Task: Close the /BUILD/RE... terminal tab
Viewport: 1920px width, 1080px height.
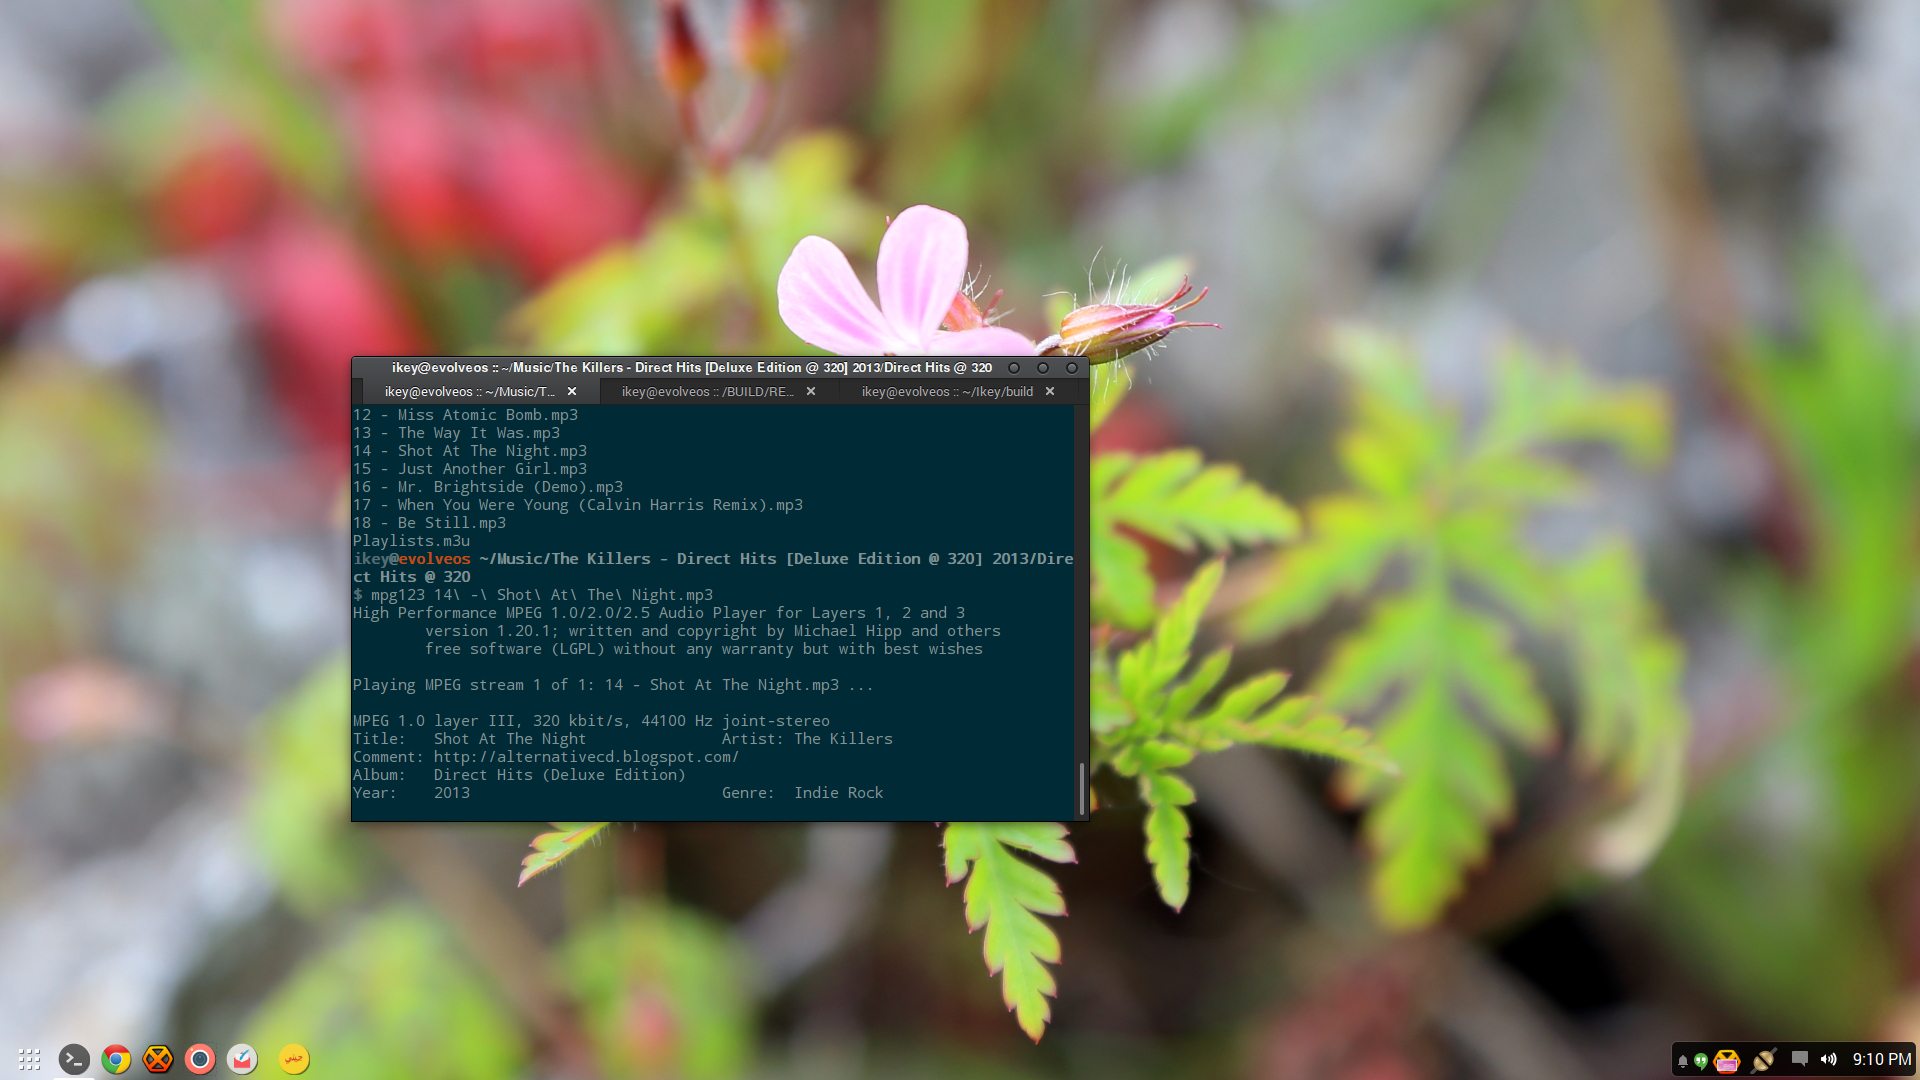Action: click(811, 392)
